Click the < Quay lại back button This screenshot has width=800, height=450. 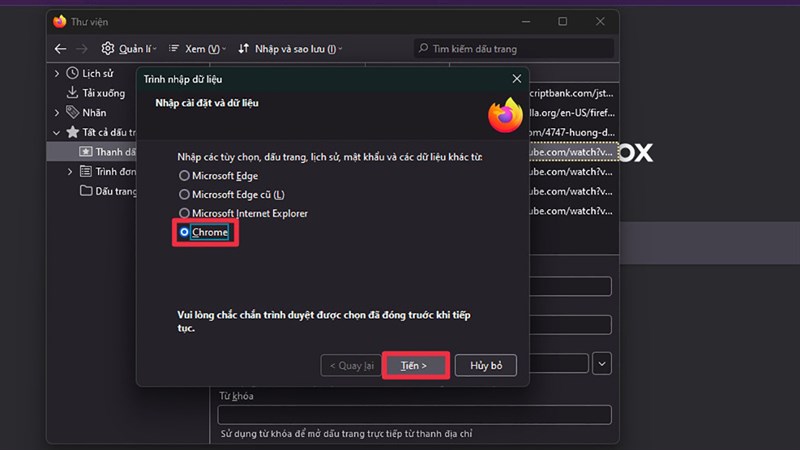point(352,365)
